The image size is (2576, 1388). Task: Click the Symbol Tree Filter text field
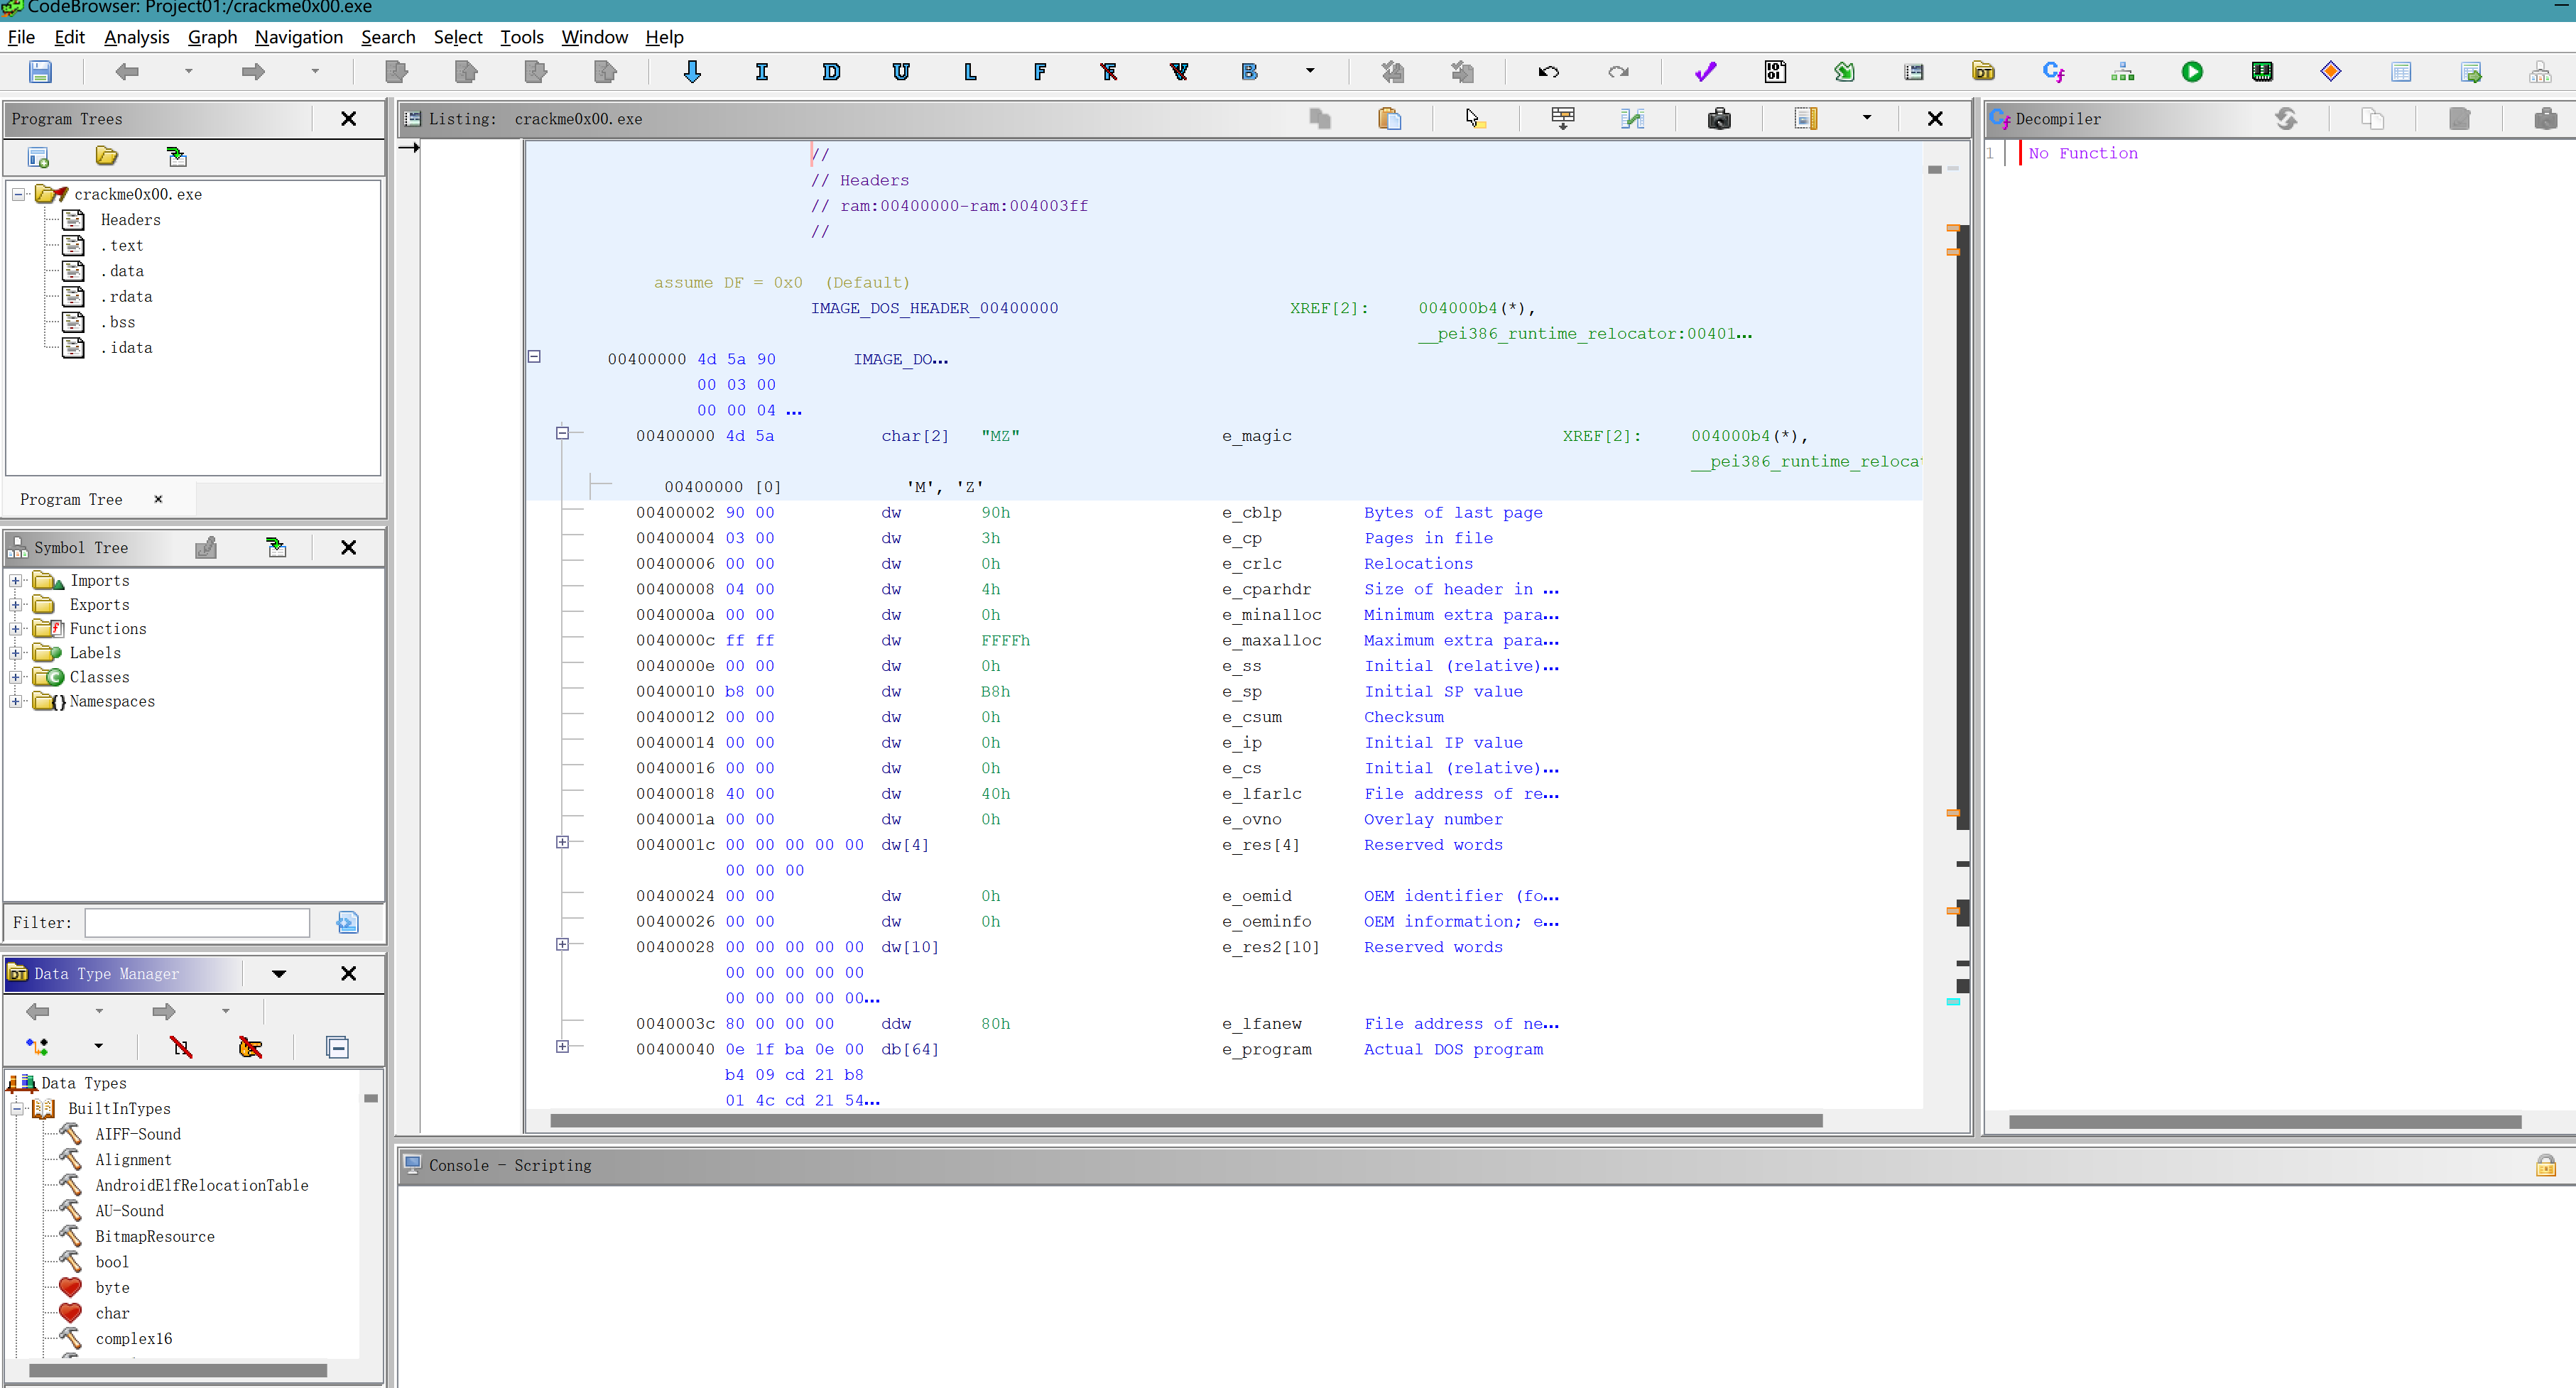197,923
